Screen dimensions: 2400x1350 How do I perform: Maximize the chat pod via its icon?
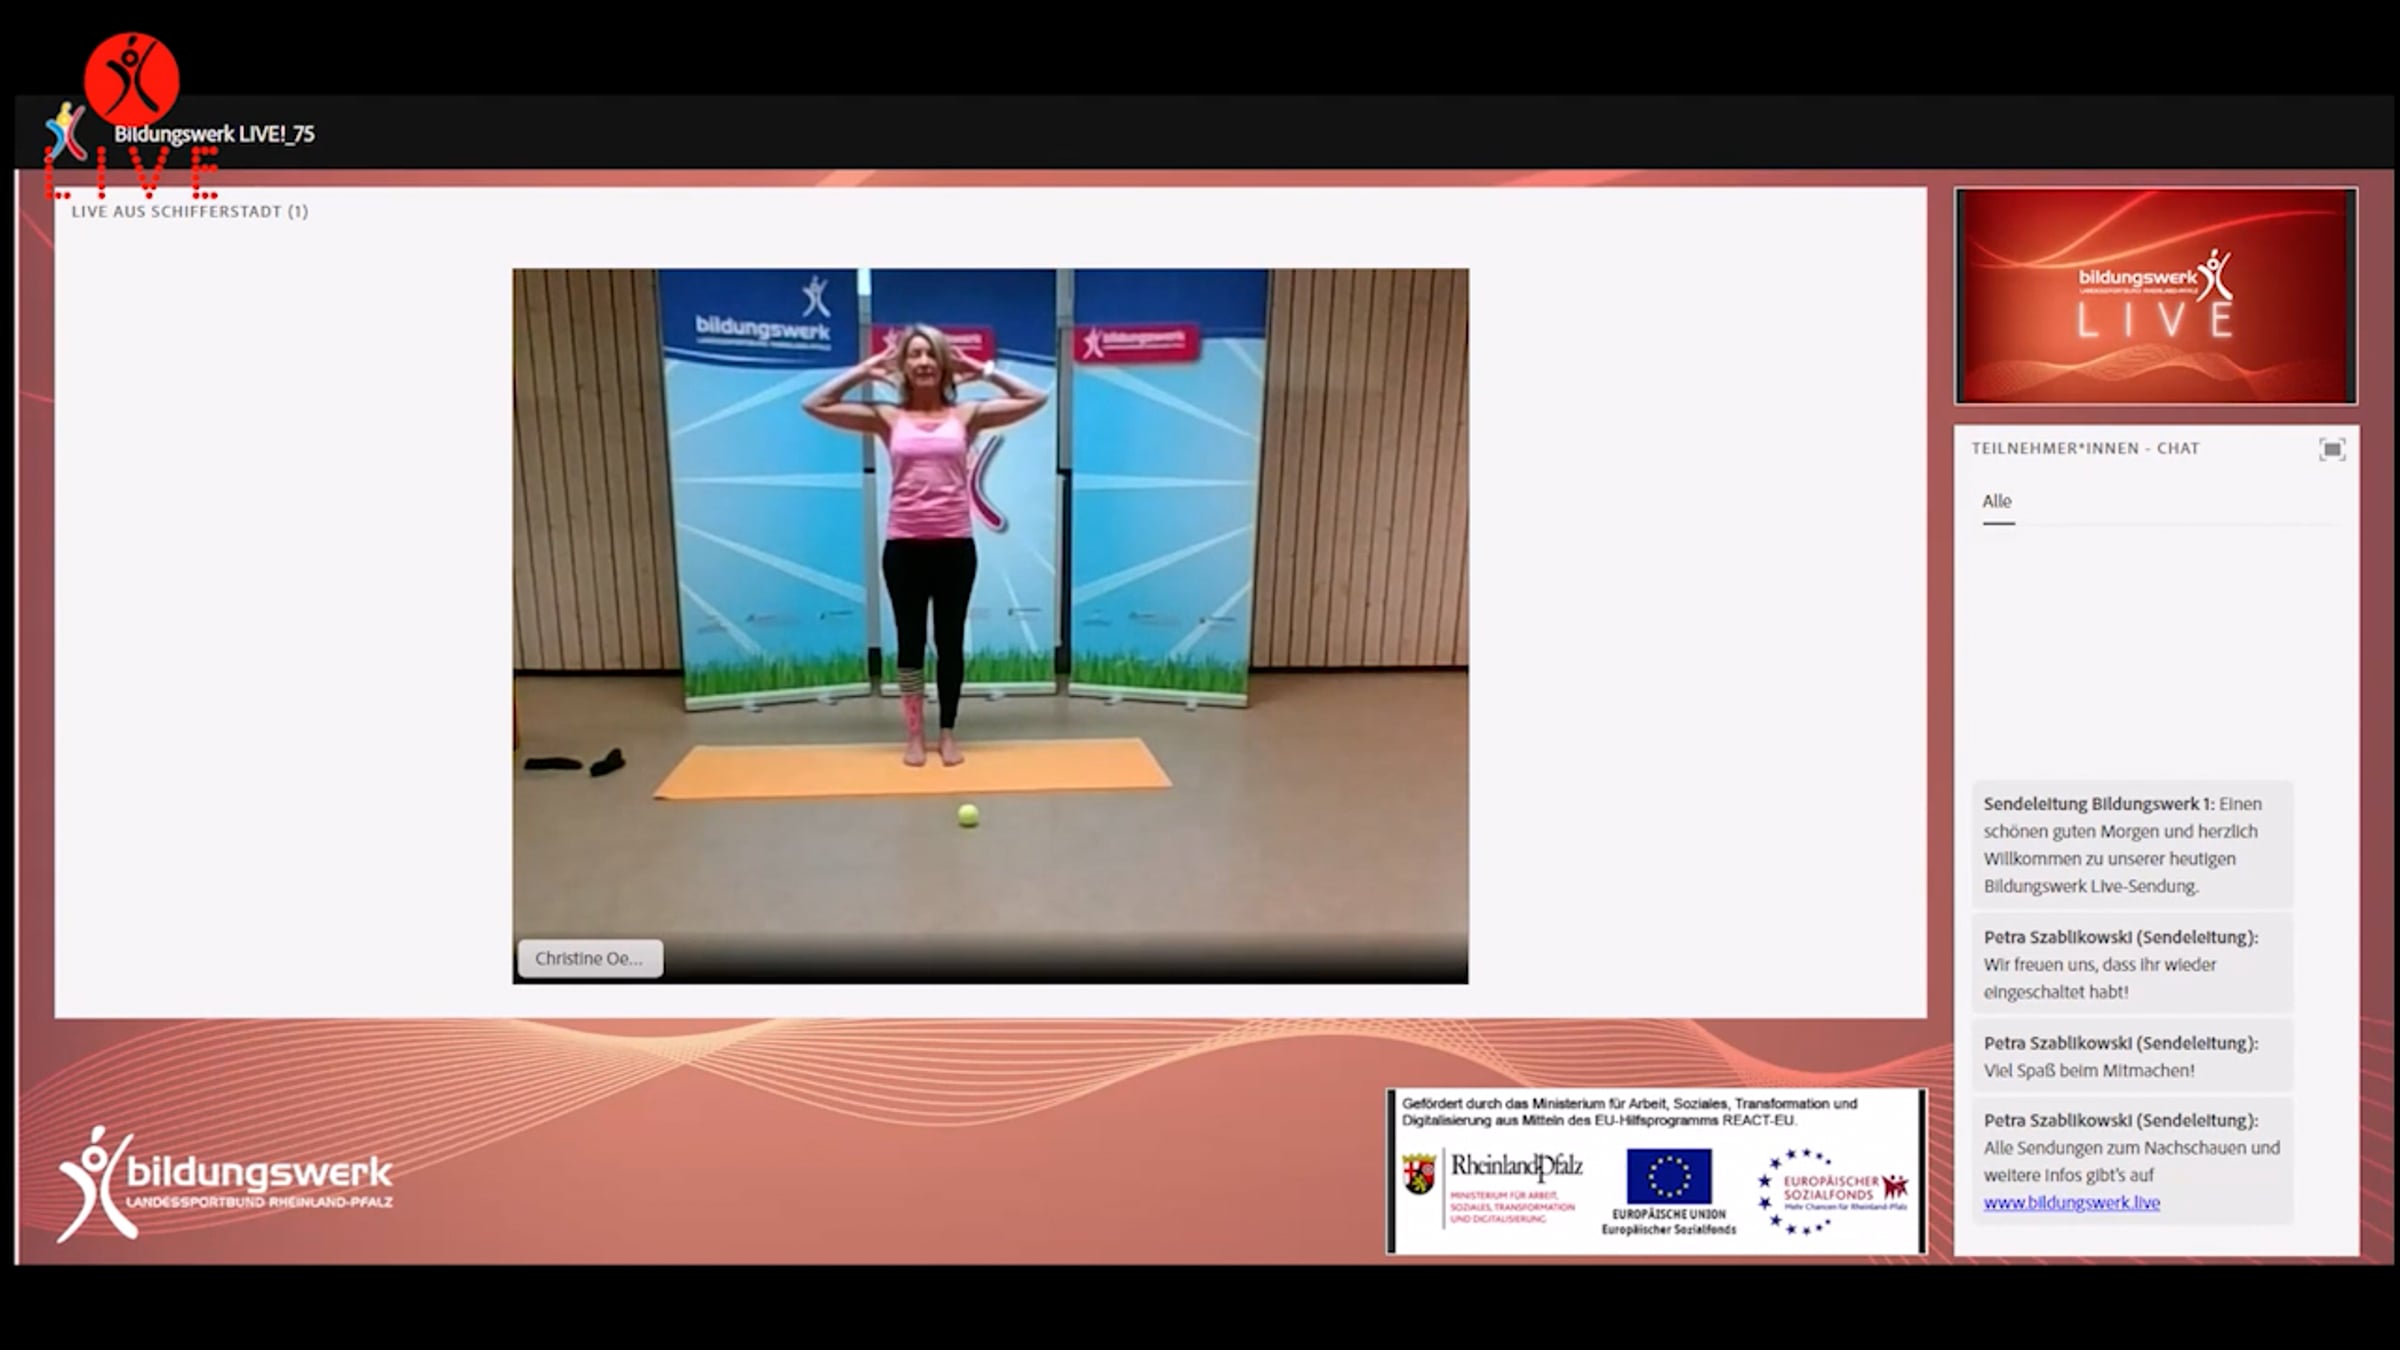(2331, 450)
